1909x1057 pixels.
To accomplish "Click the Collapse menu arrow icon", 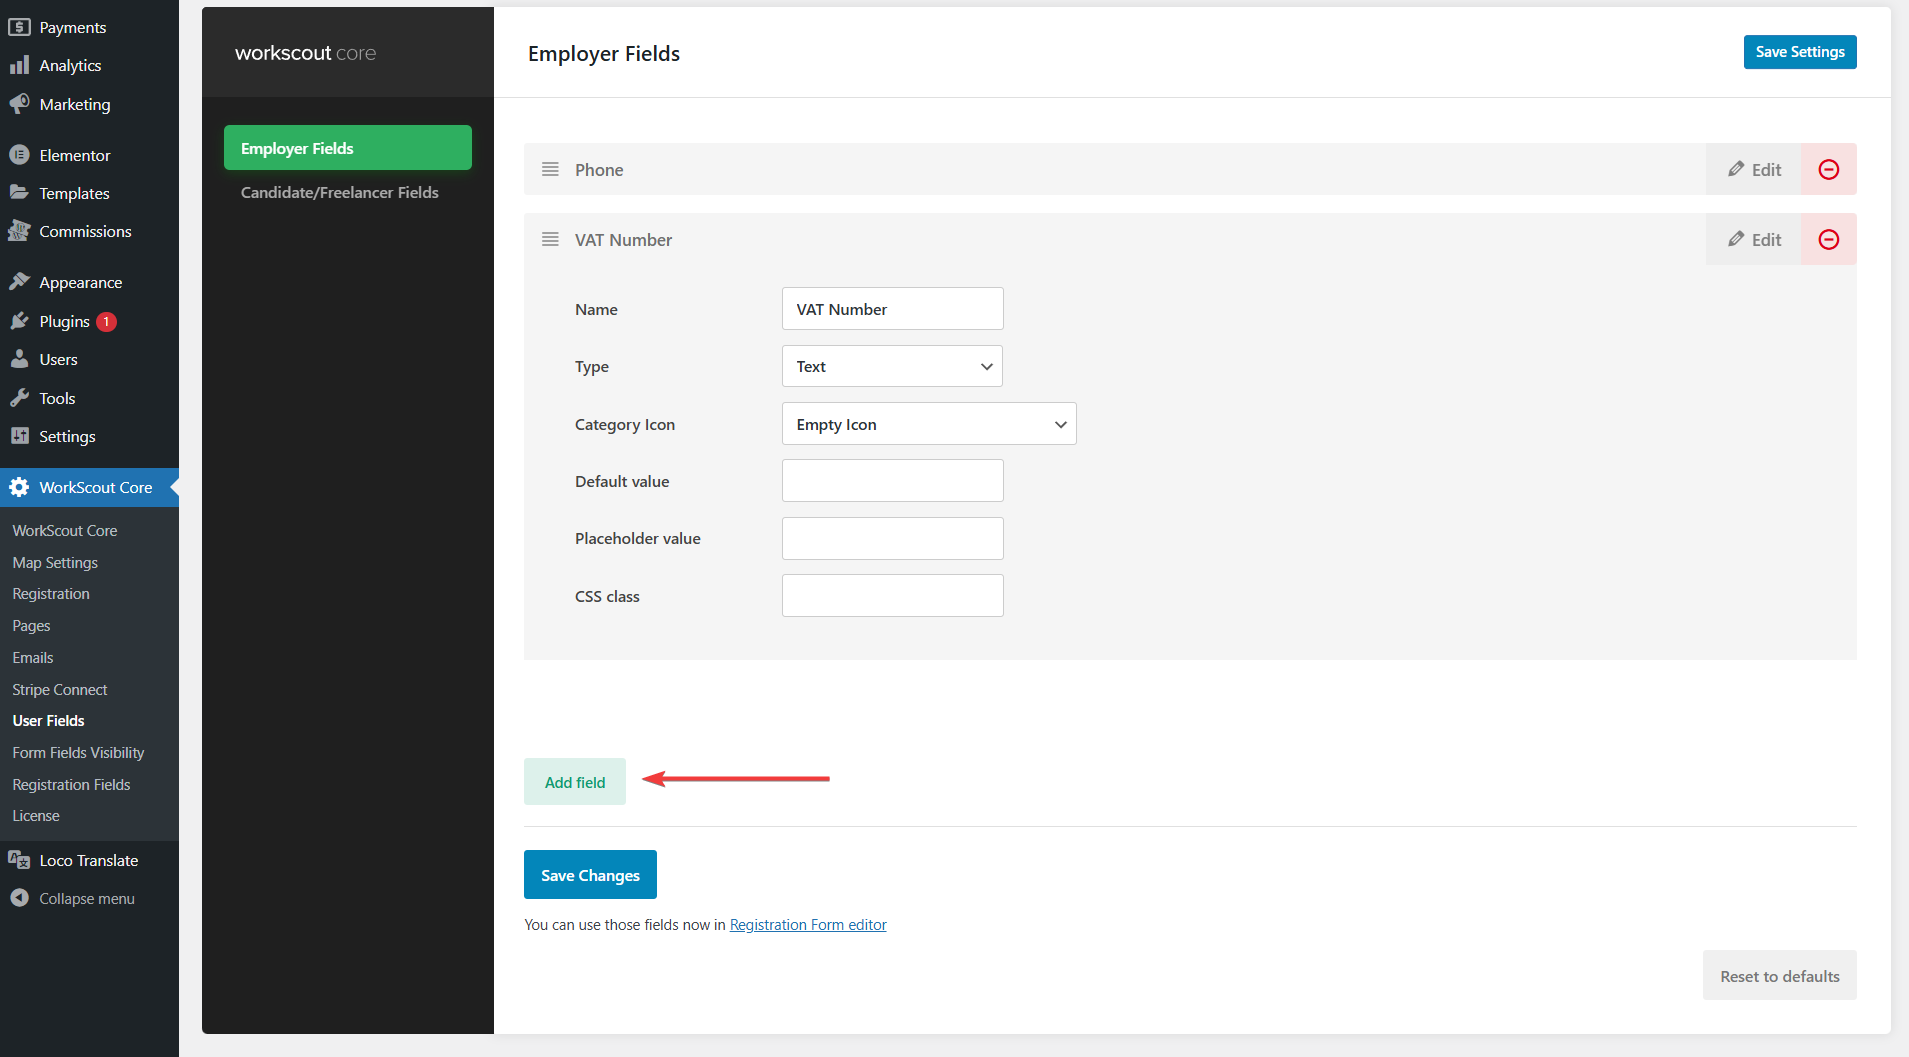I will point(19,898).
